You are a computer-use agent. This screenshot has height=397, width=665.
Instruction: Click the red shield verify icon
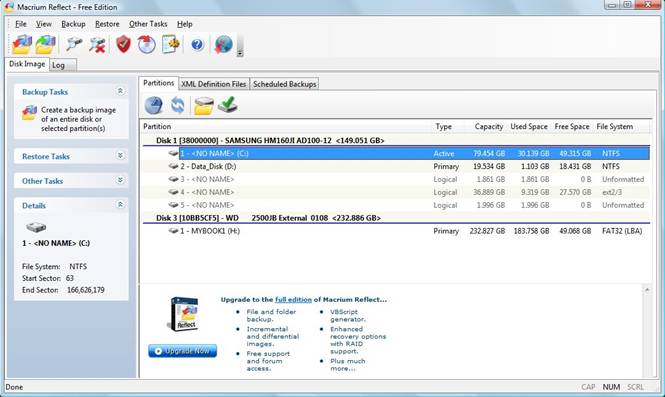(x=123, y=44)
